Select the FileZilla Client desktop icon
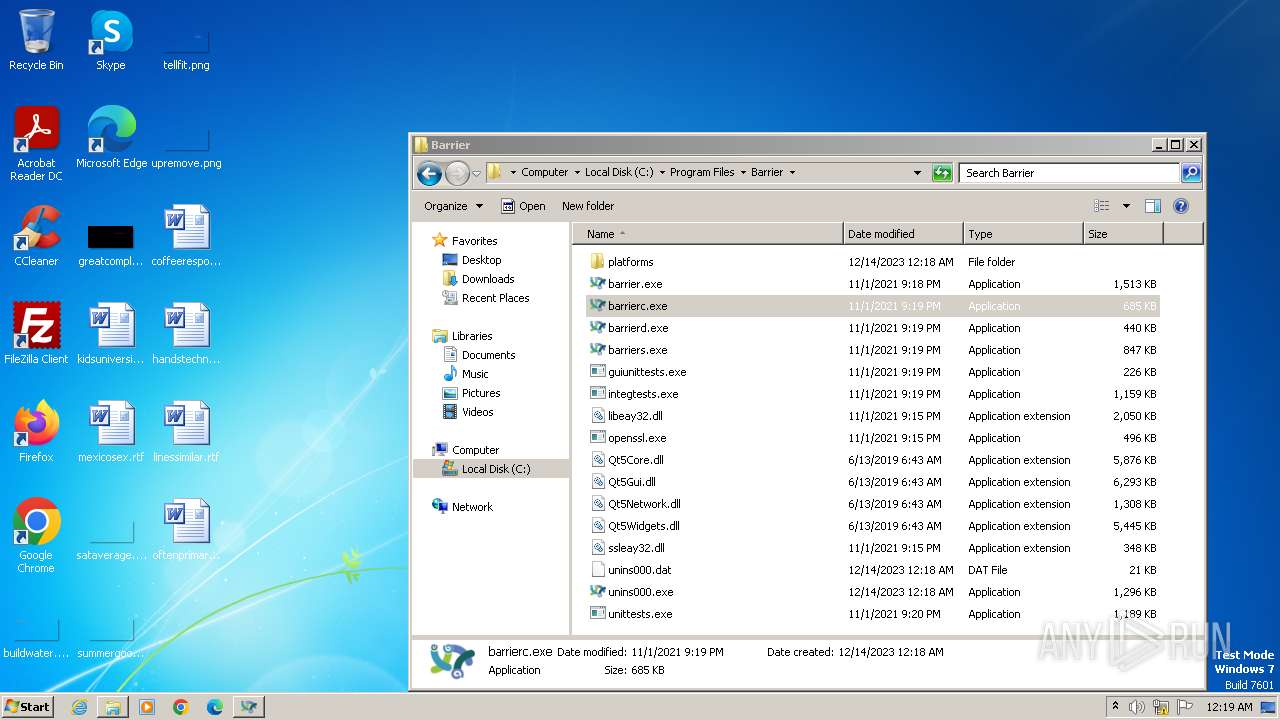This screenshot has height=720, width=1280. [x=36, y=334]
